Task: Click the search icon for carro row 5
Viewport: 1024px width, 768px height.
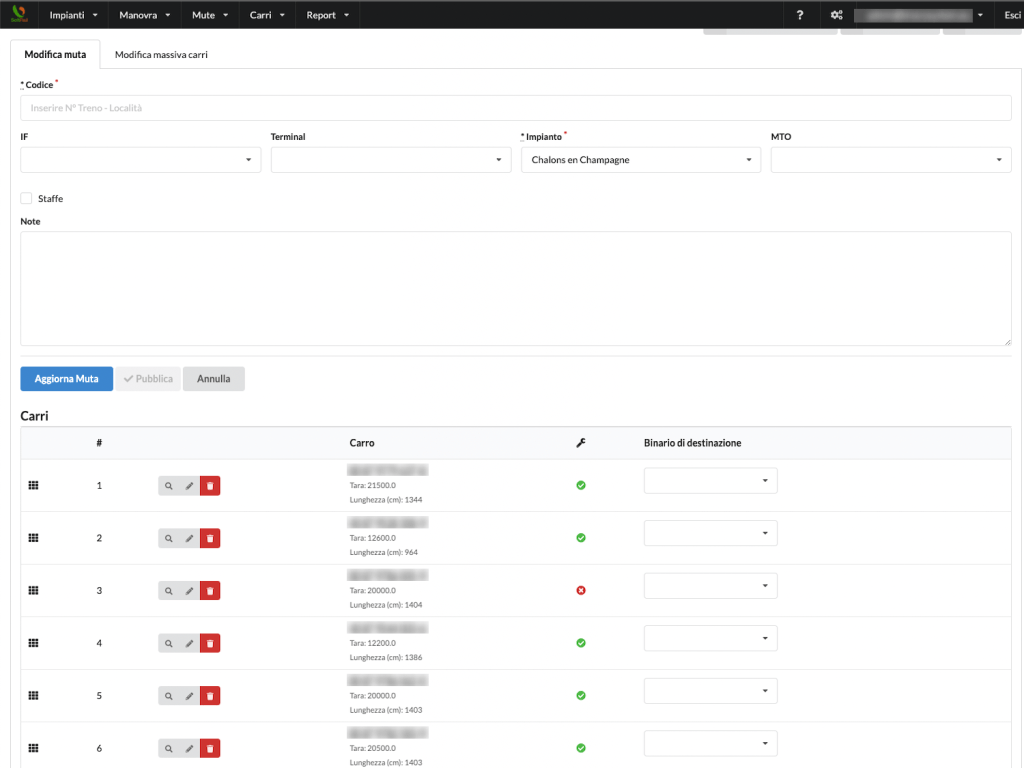Action: pos(168,696)
